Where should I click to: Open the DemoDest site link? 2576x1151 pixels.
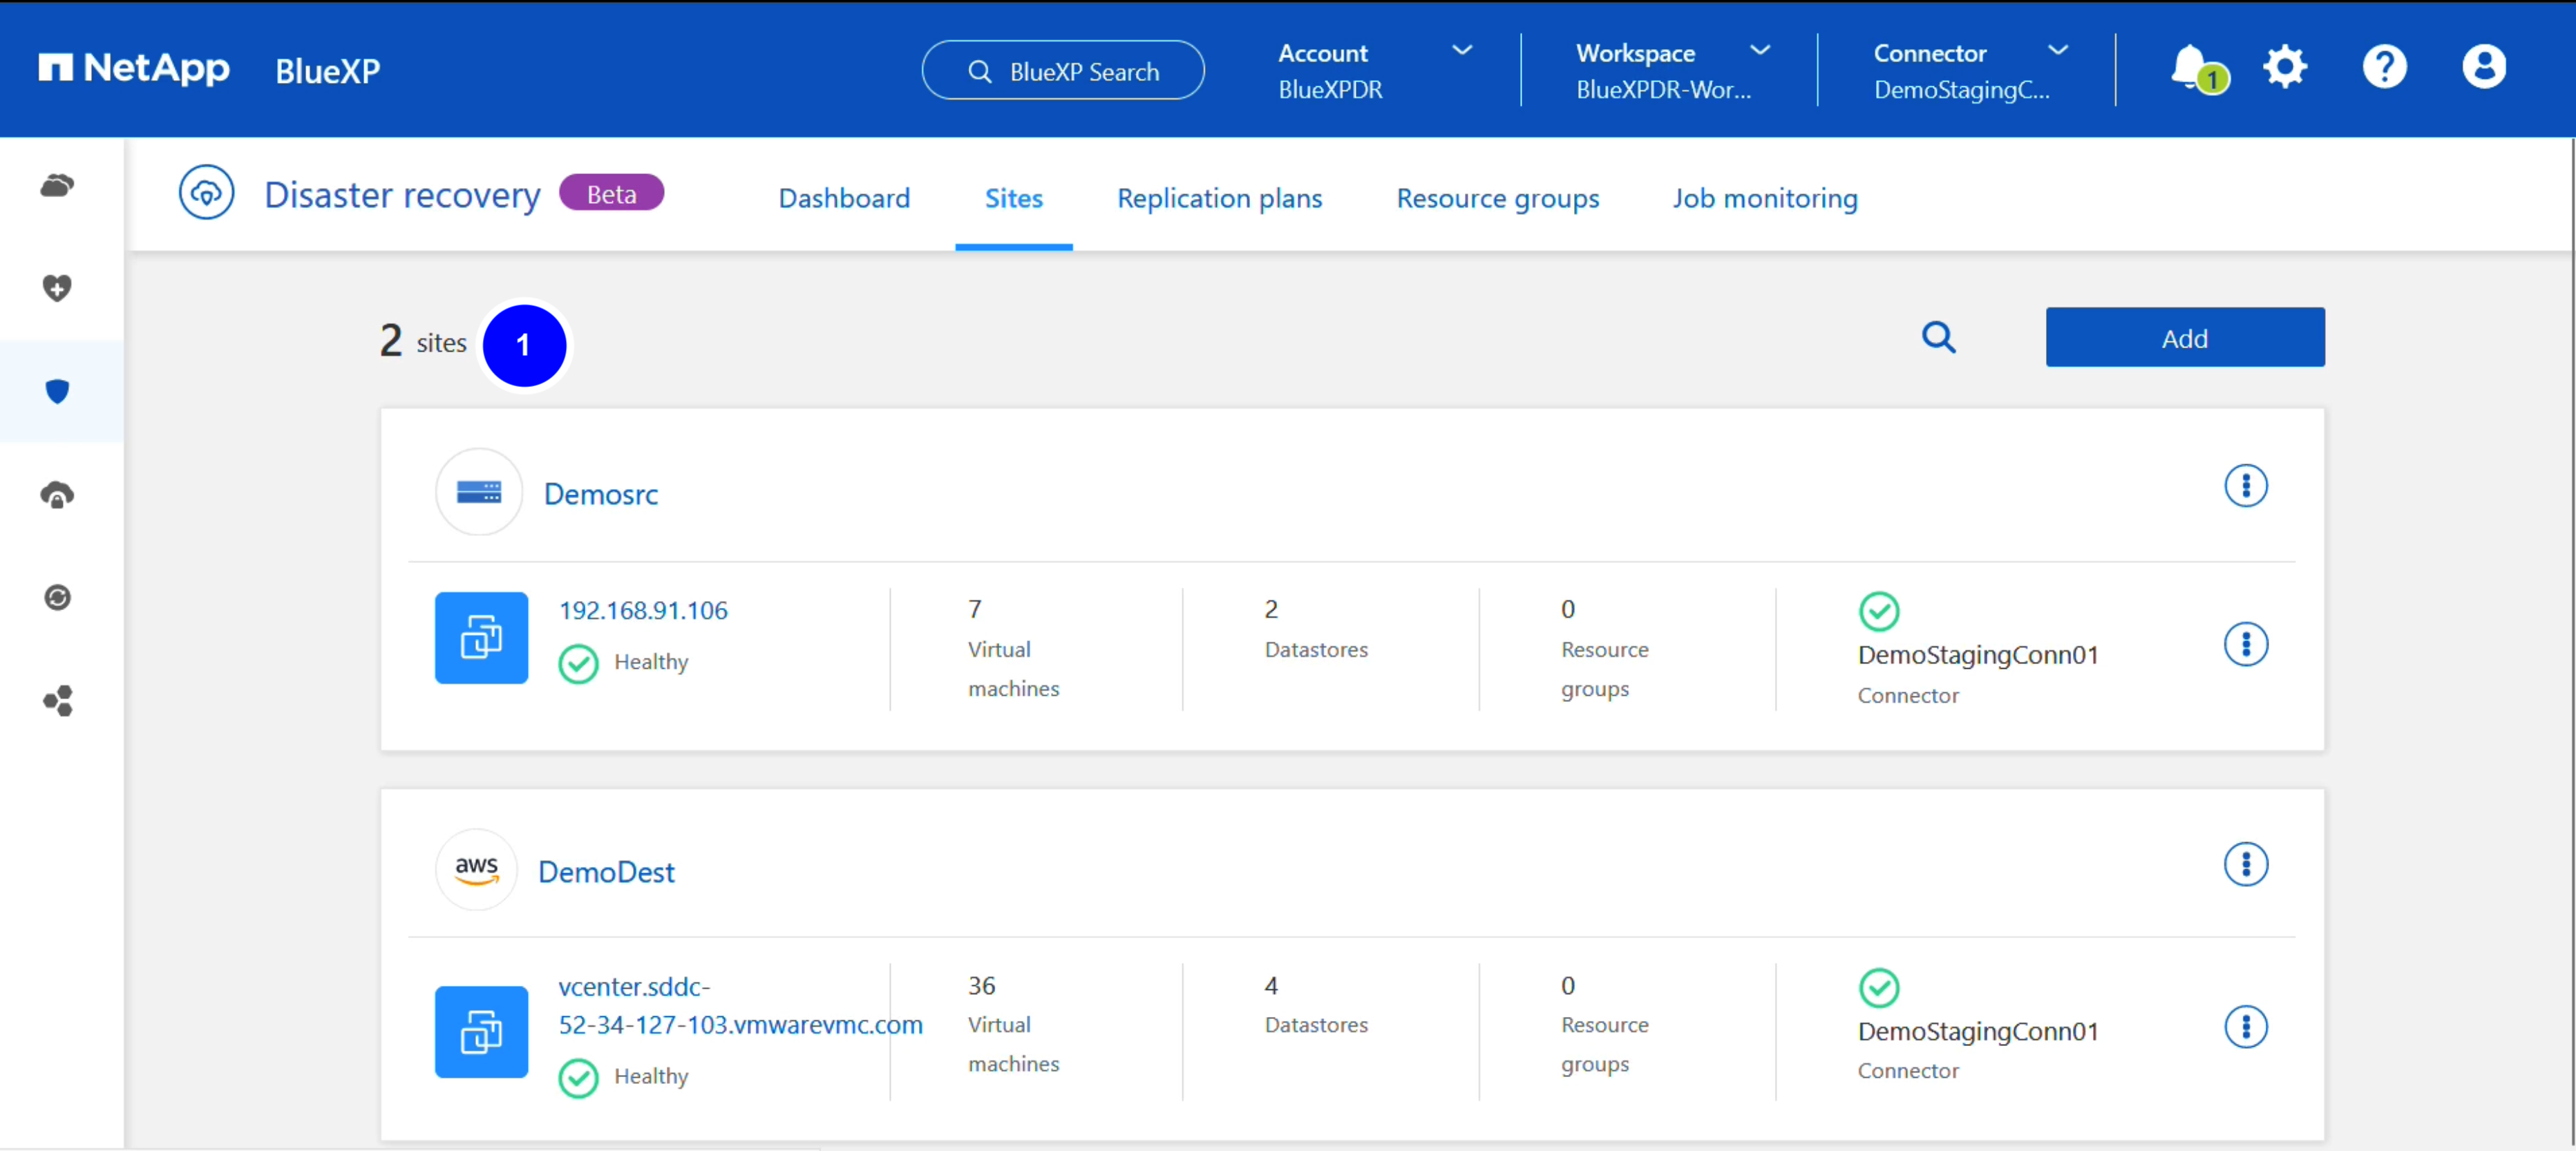(x=606, y=872)
